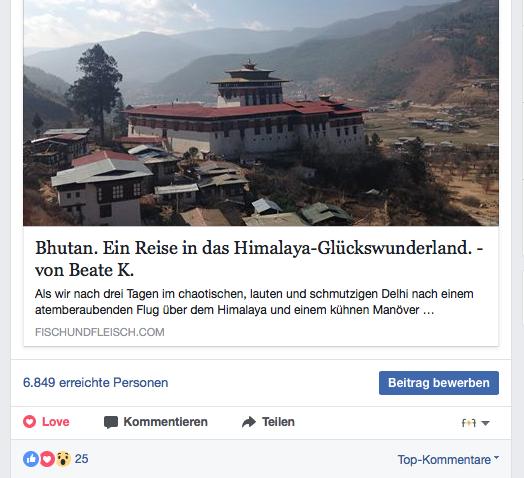Click the wow face reaction icon
The width and height of the screenshot is (524, 478).
tap(63, 459)
